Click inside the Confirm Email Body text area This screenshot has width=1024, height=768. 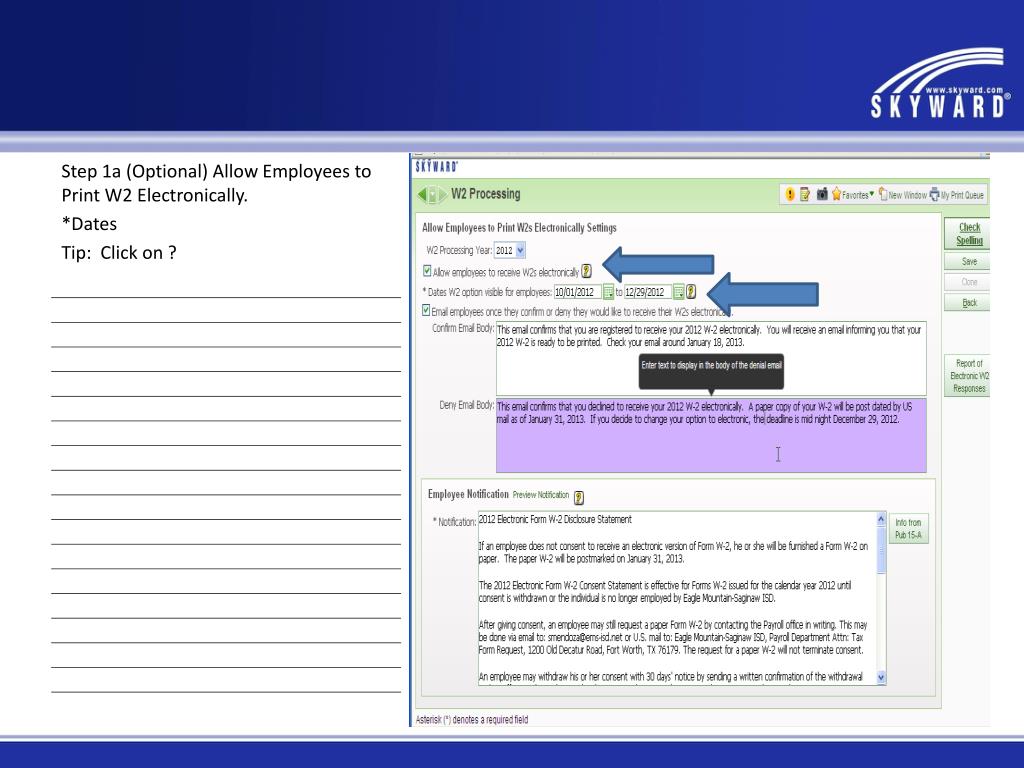pyautogui.click(x=711, y=358)
